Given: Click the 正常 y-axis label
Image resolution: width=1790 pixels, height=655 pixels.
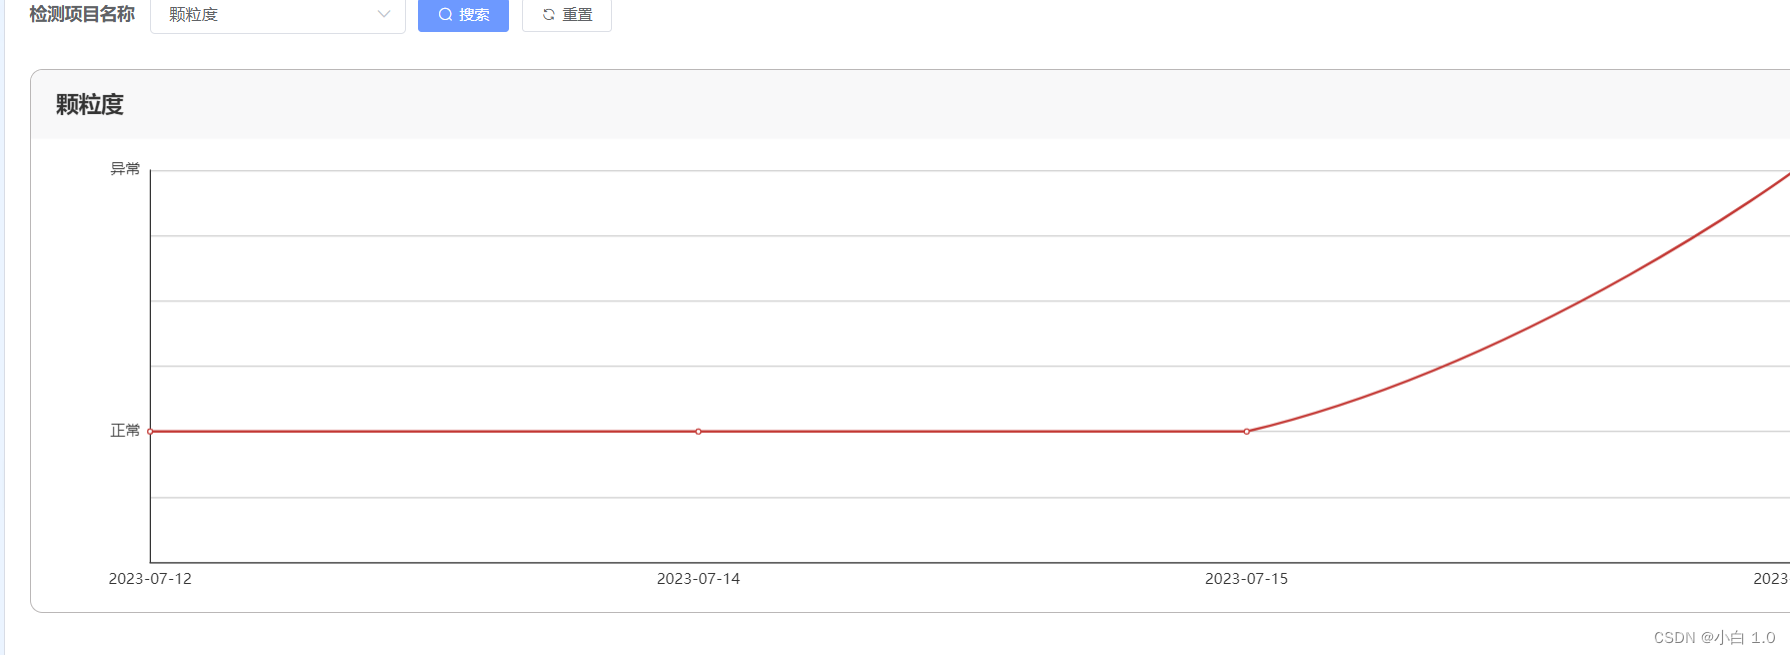Looking at the screenshot, I should pyautogui.click(x=125, y=431).
